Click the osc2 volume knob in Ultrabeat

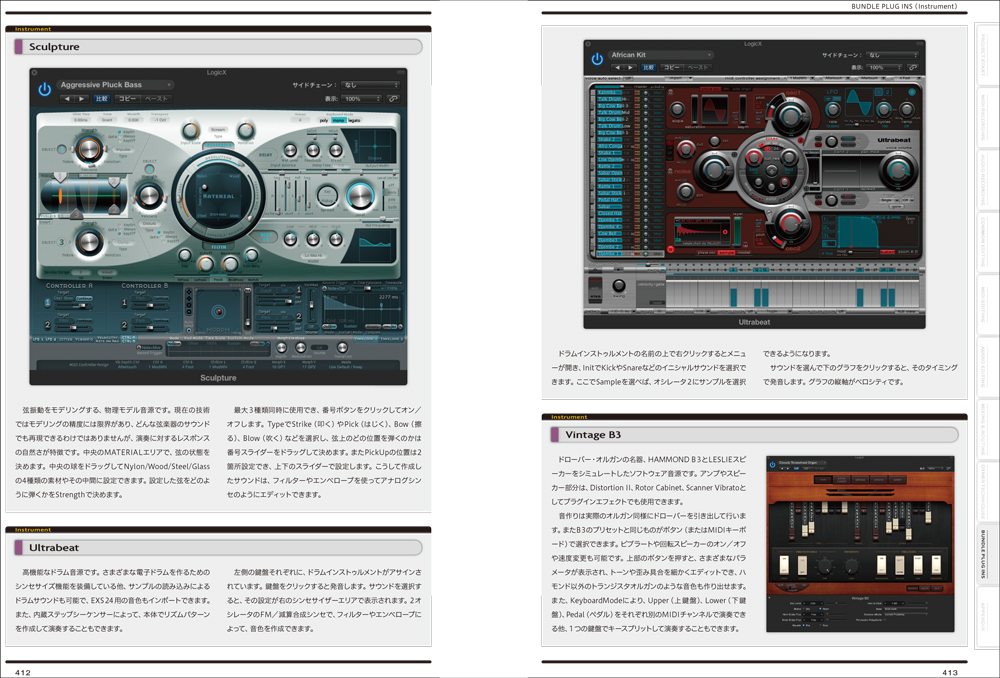(791, 224)
